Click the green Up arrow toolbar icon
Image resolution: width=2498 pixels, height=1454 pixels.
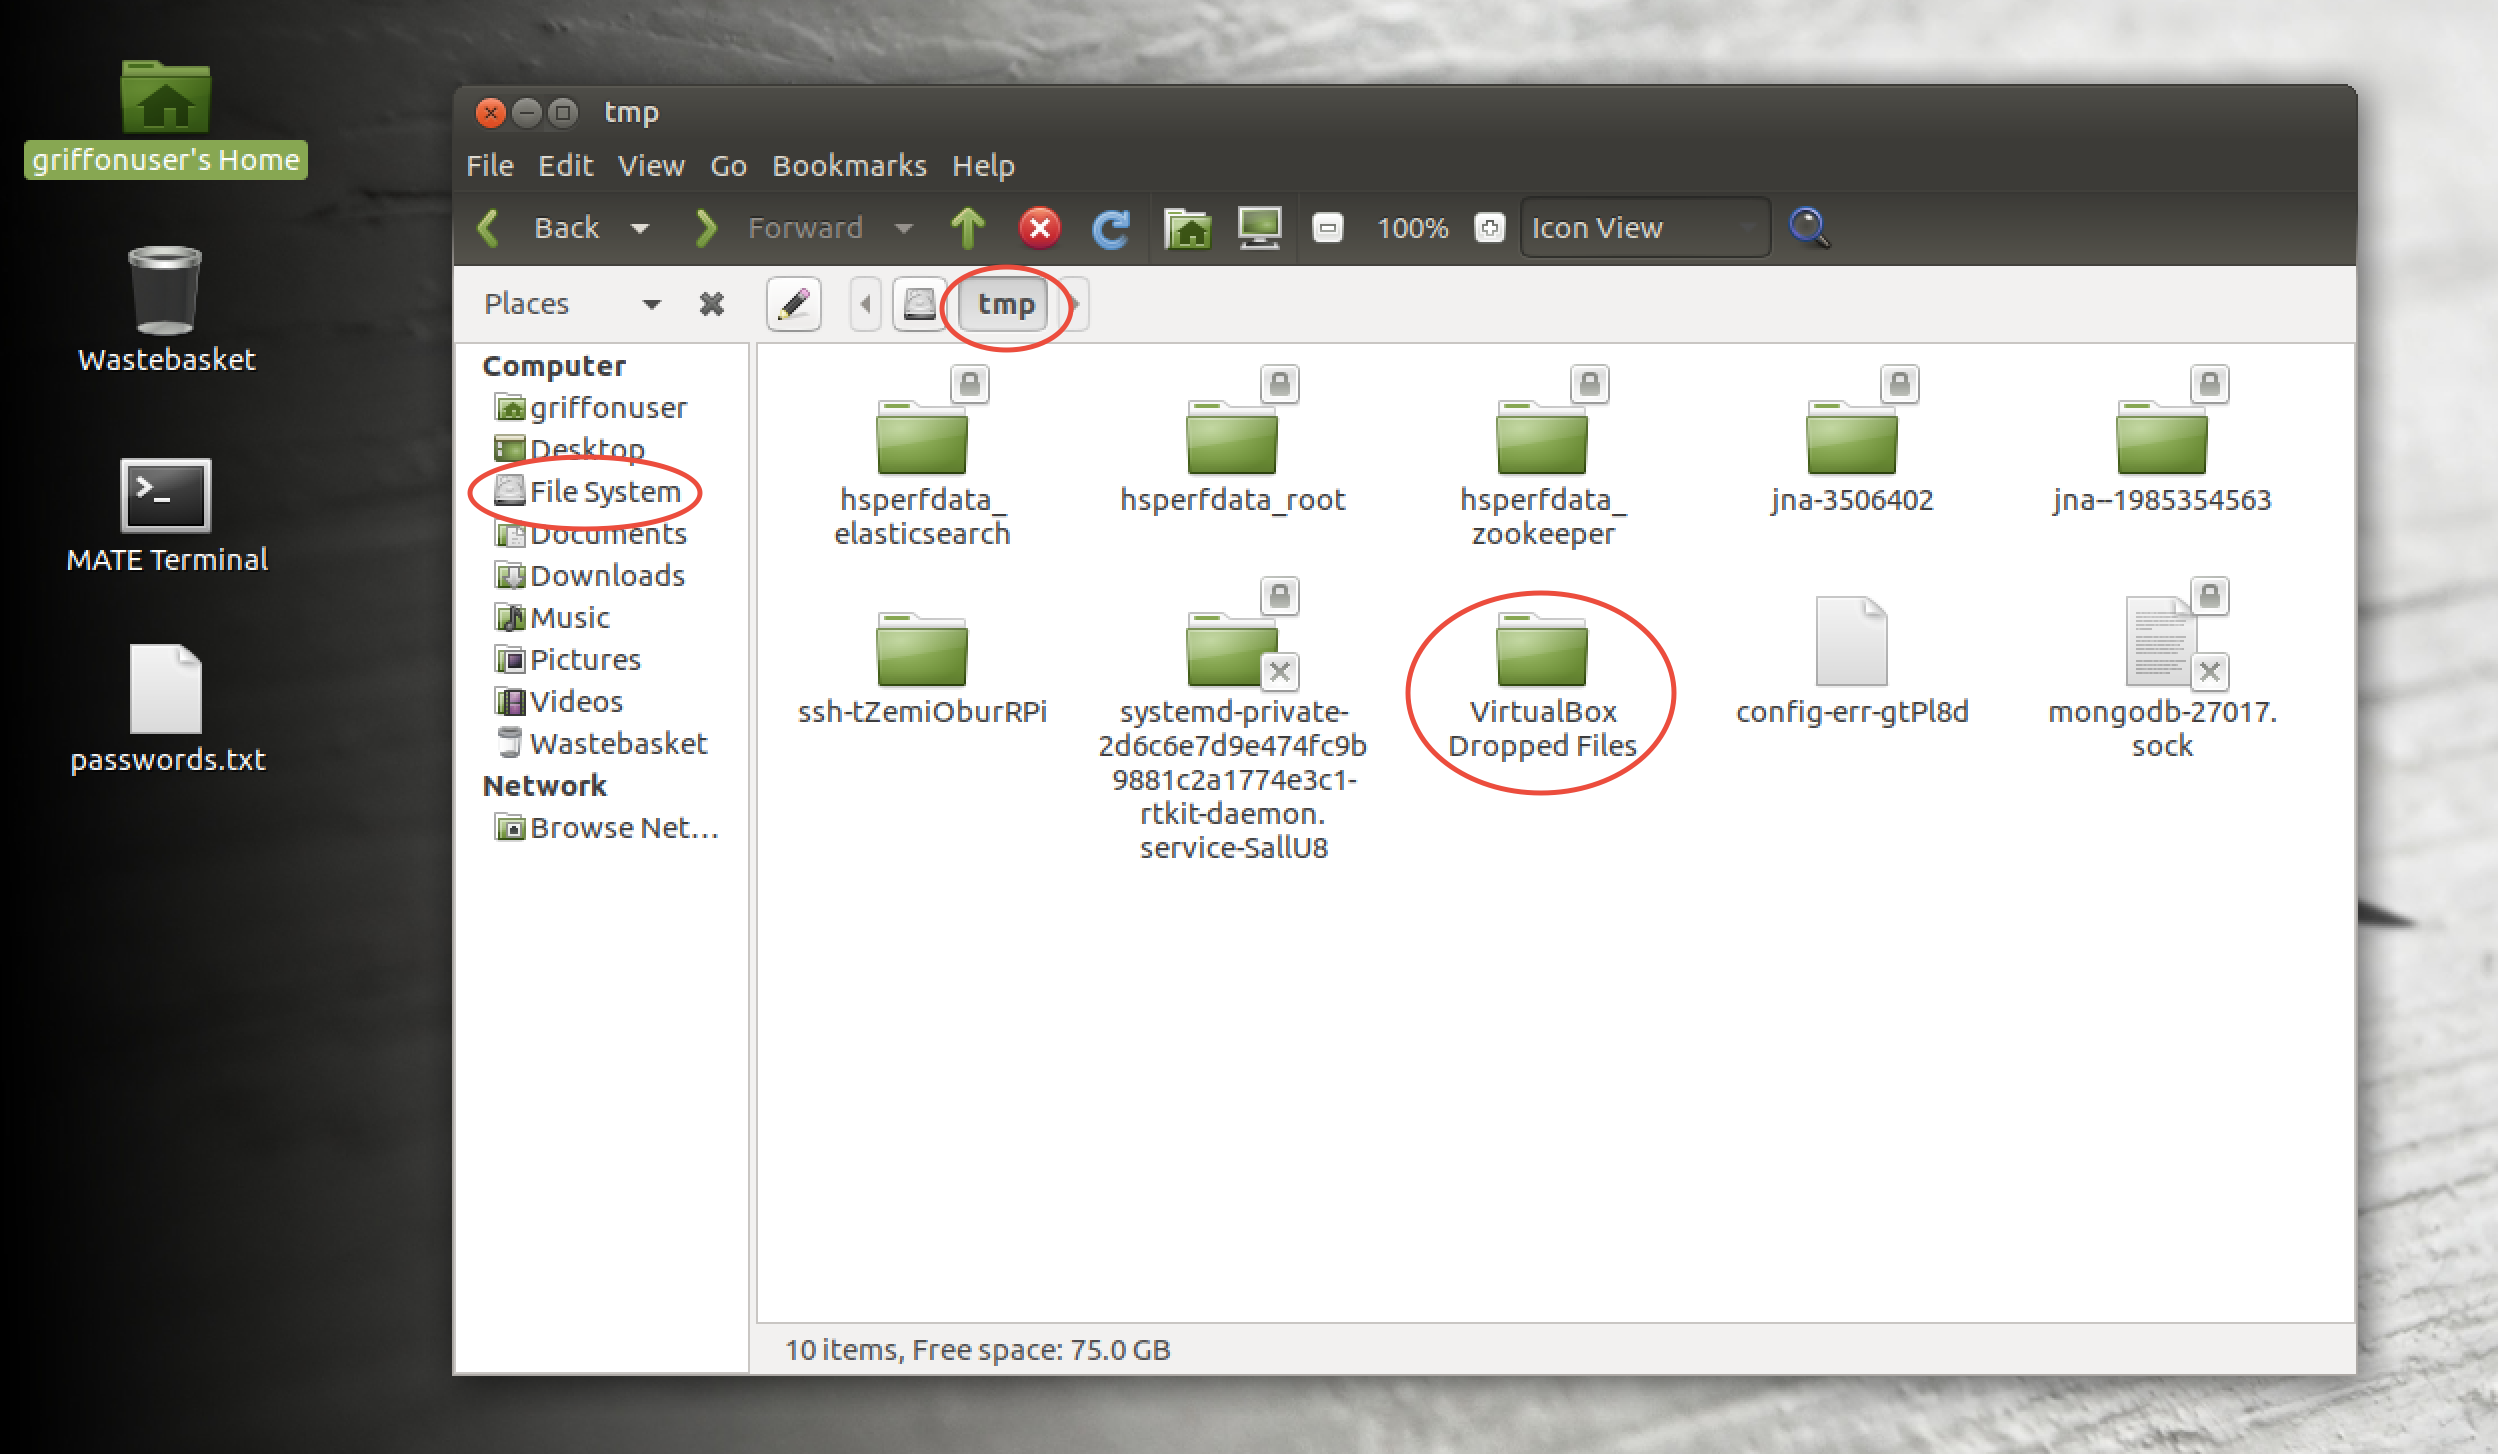point(967,228)
